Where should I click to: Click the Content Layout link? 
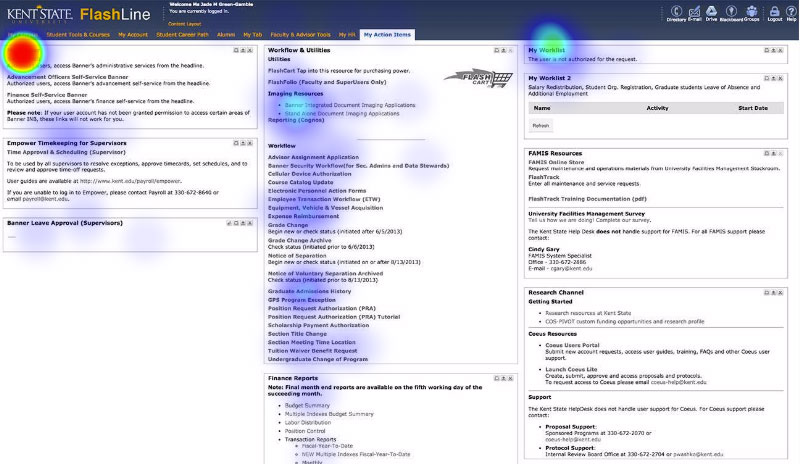click(x=185, y=24)
